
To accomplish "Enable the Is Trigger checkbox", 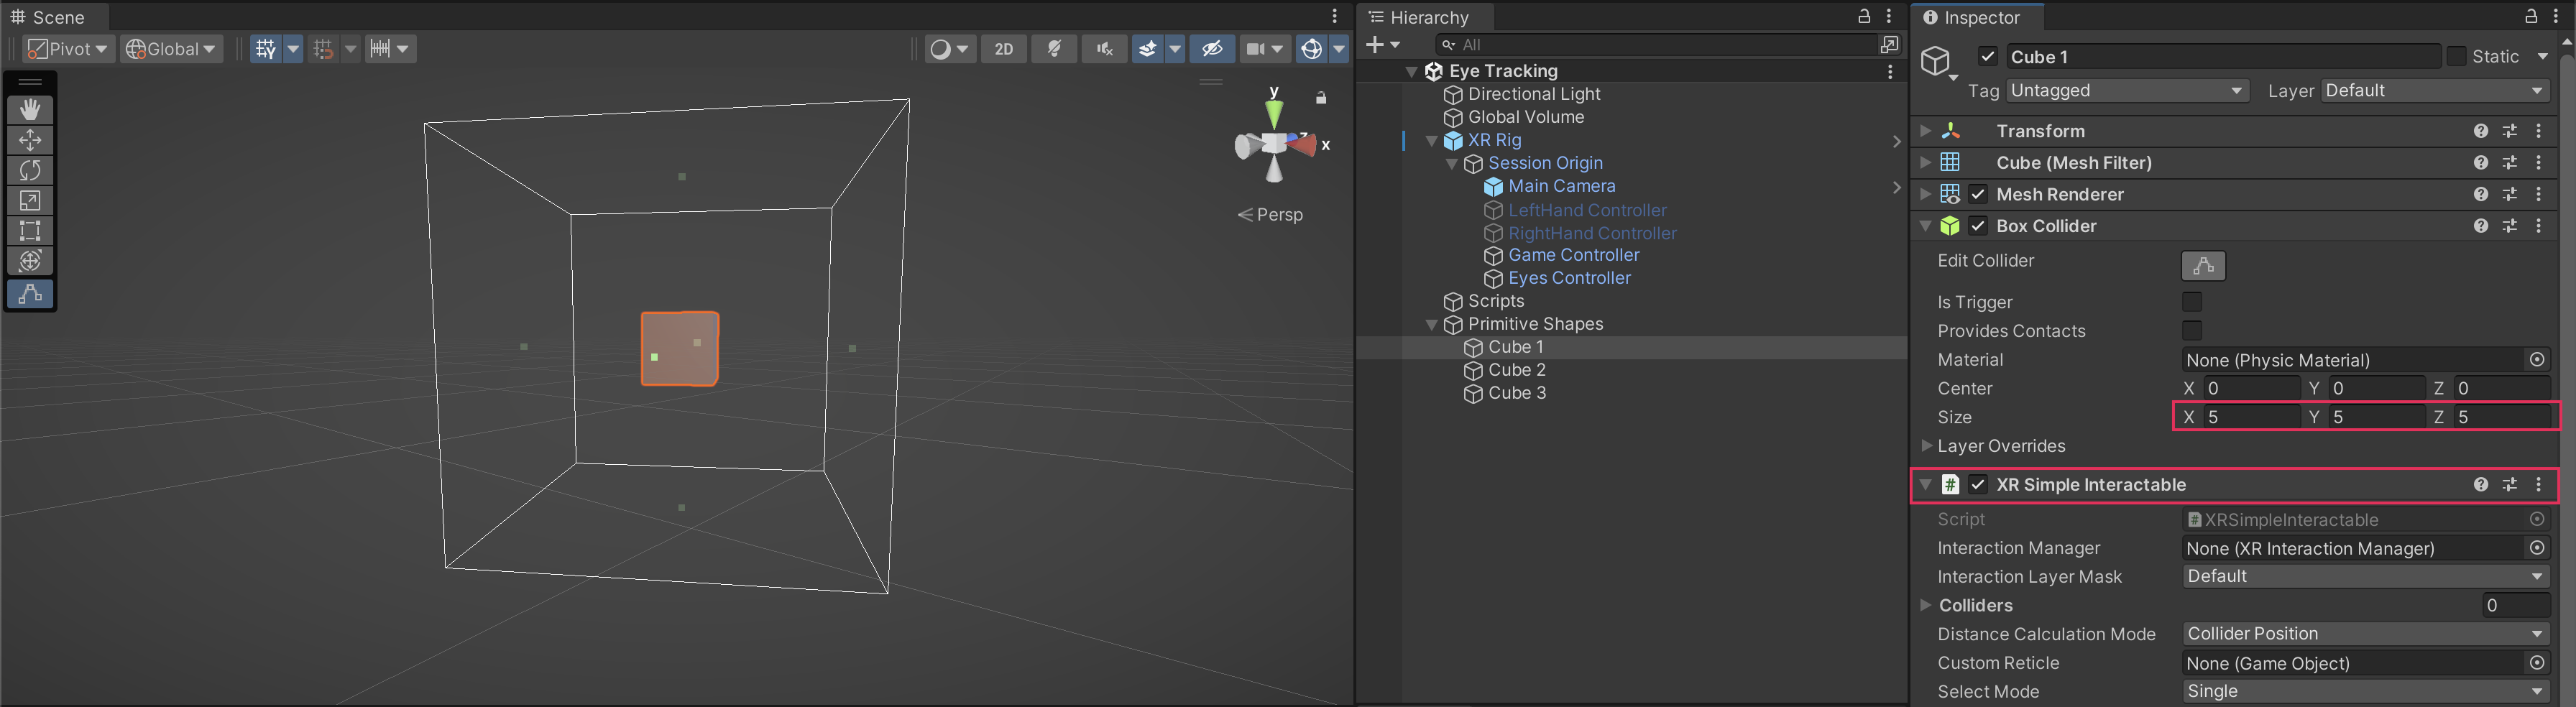I will point(2191,302).
